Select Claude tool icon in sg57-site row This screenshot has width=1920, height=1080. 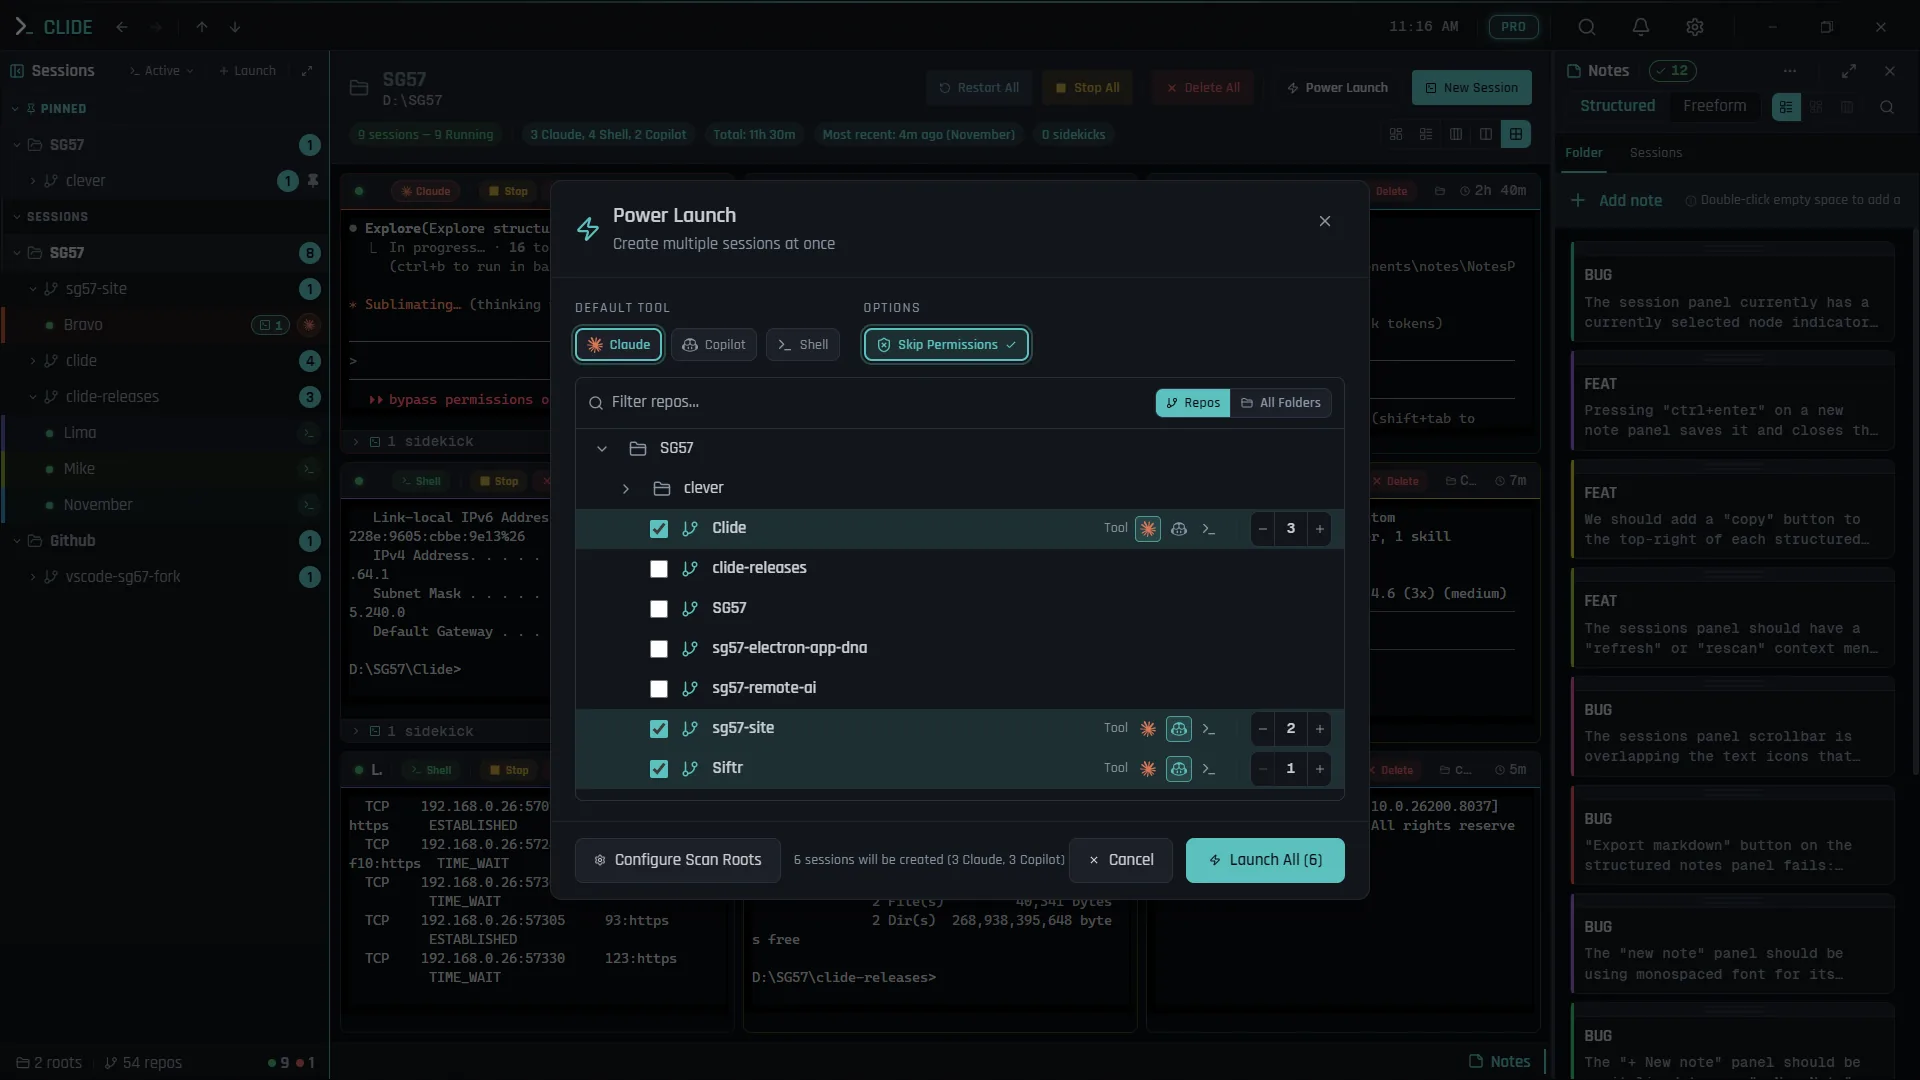pyautogui.click(x=1148, y=729)
